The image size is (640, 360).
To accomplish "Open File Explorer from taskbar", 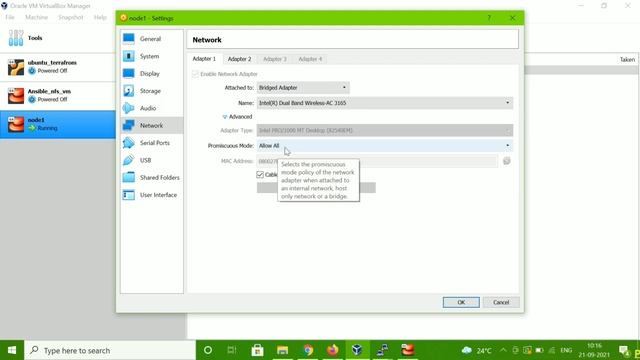I will [x=282, y=350].
